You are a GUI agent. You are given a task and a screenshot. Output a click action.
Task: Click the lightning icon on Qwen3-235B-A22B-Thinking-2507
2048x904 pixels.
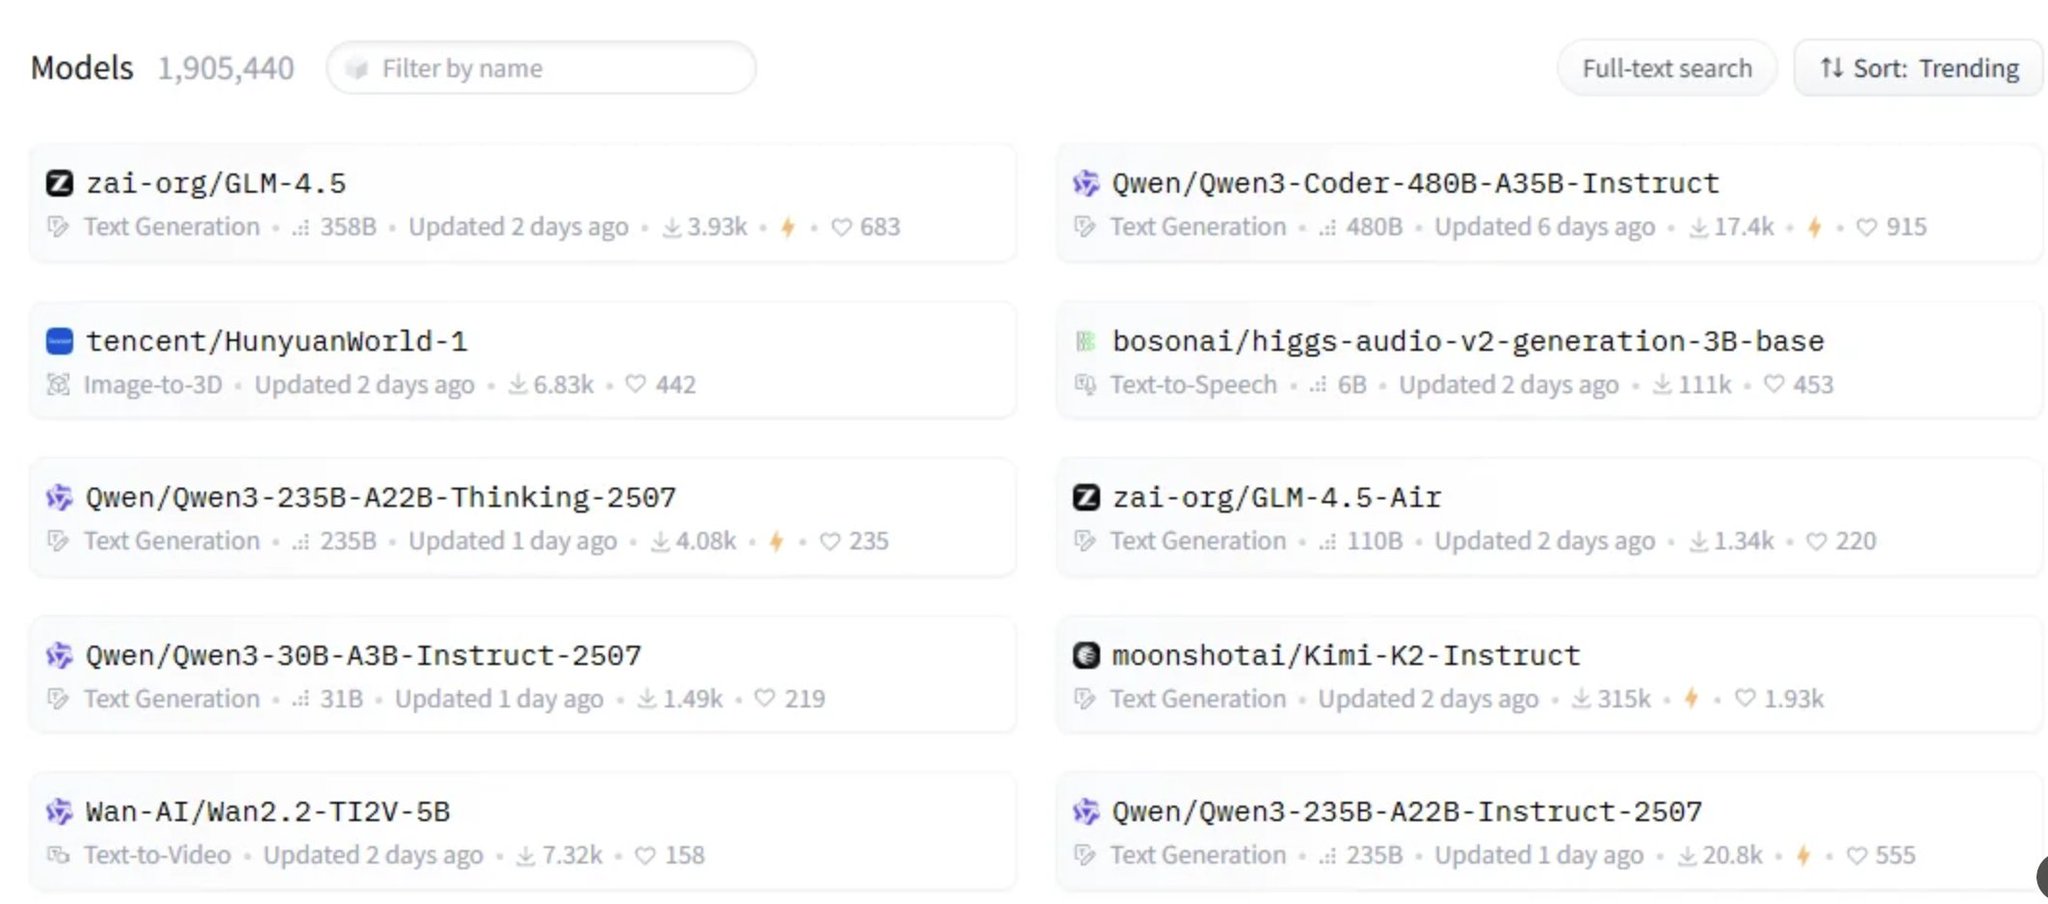pyautogui.click(x=776, y=541)
